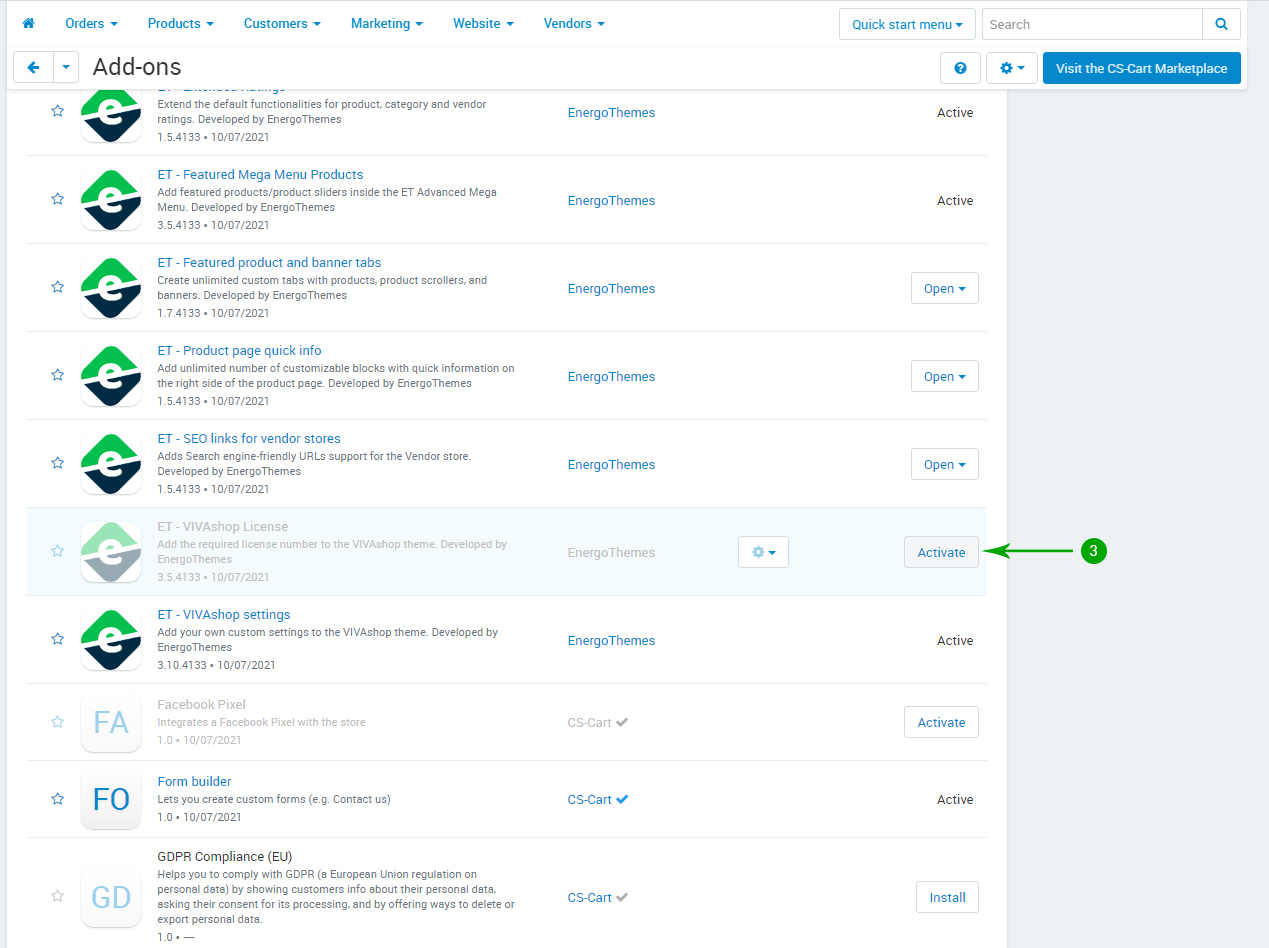
Task: Go to the home icon in navigation
Action: coord(28,23)
